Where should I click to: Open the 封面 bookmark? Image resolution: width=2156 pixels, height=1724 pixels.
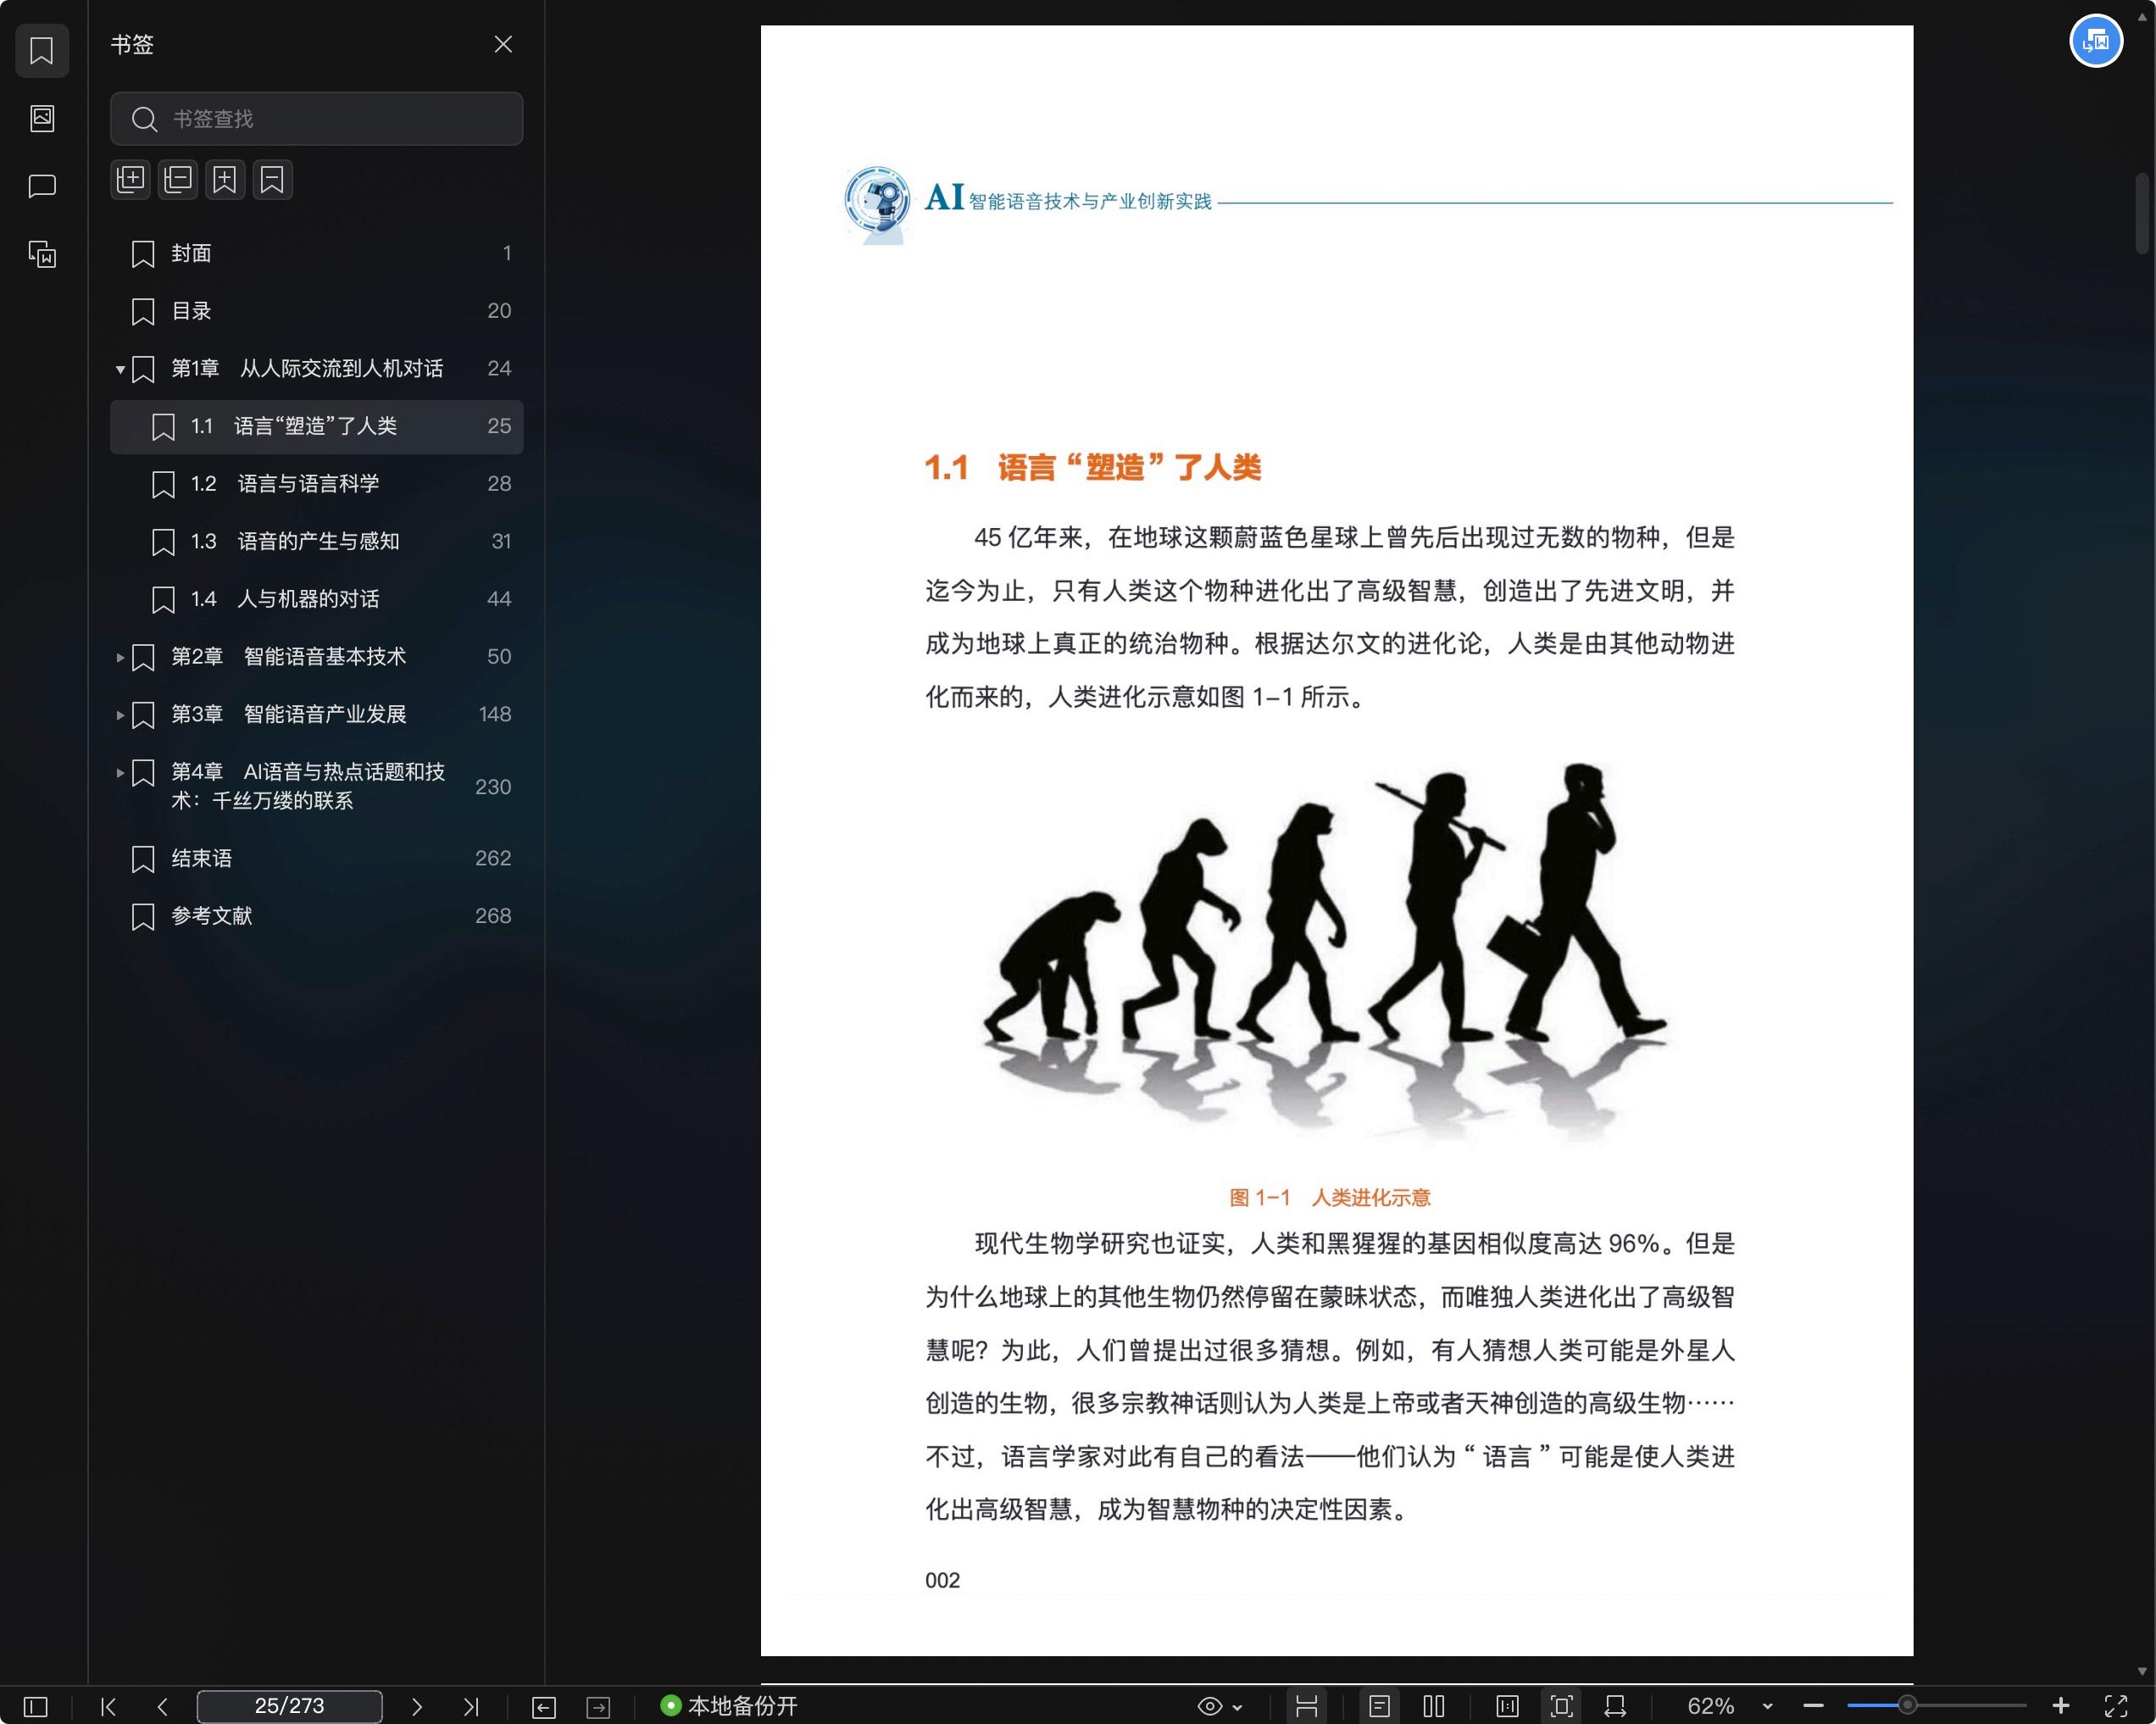click(316, 253)
